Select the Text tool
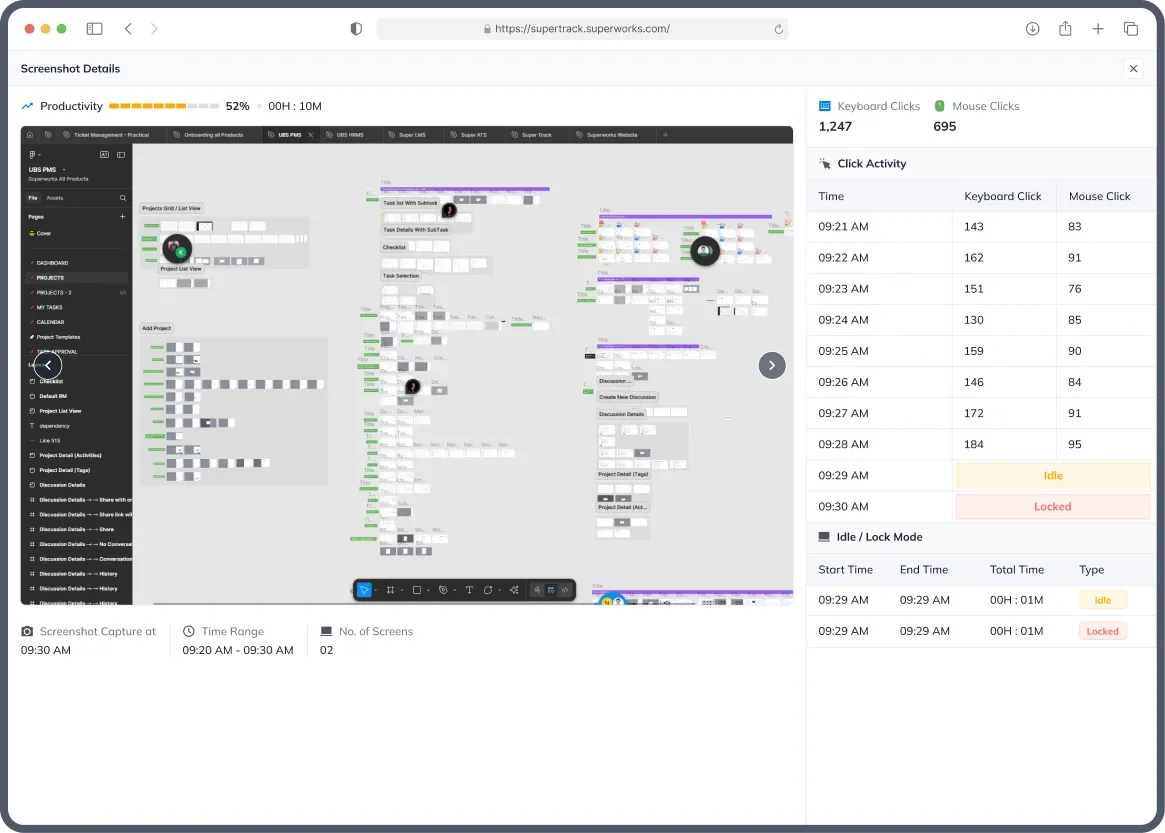 point(470,590)
